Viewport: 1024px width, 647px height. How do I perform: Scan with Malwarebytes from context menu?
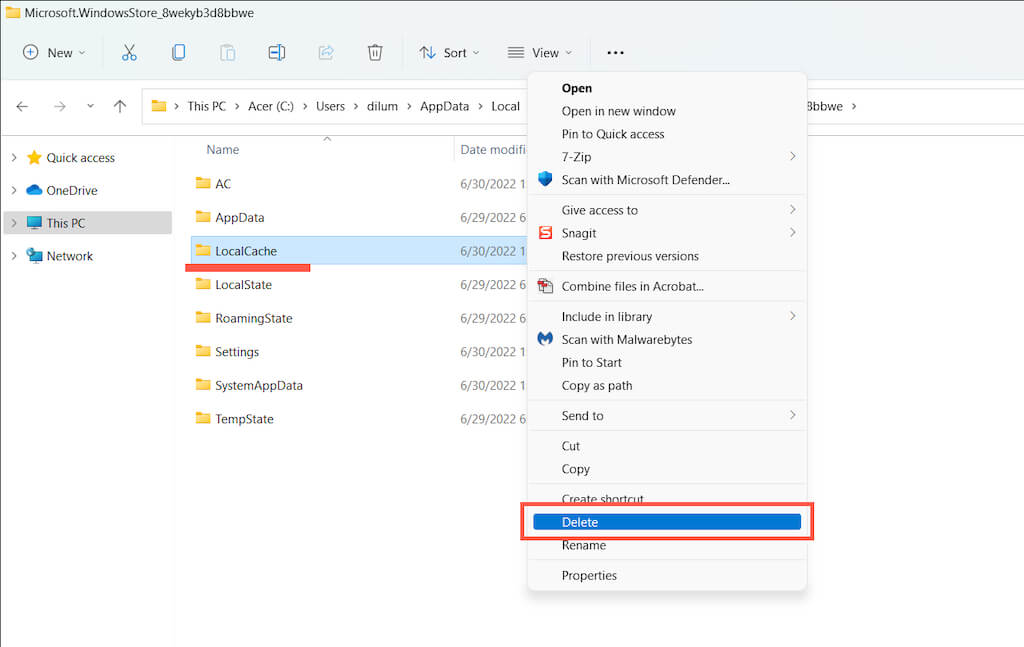[626, 340]
